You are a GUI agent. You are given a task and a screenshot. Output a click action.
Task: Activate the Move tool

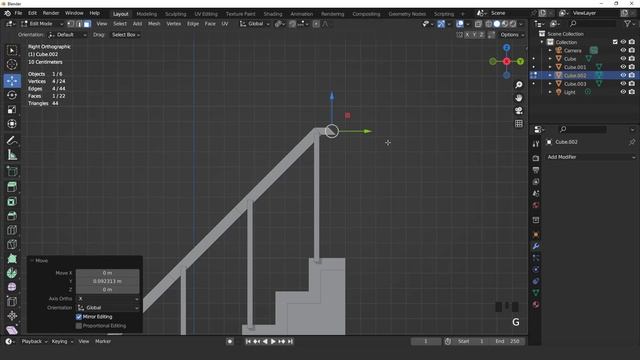12,81
